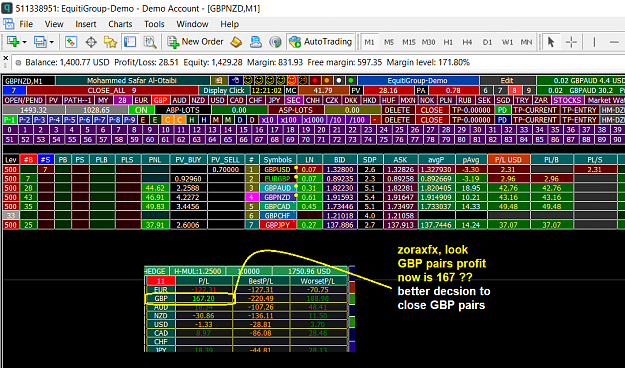Switch to the D1 timeframe
The image size is (625, 368).
(487, 42)
